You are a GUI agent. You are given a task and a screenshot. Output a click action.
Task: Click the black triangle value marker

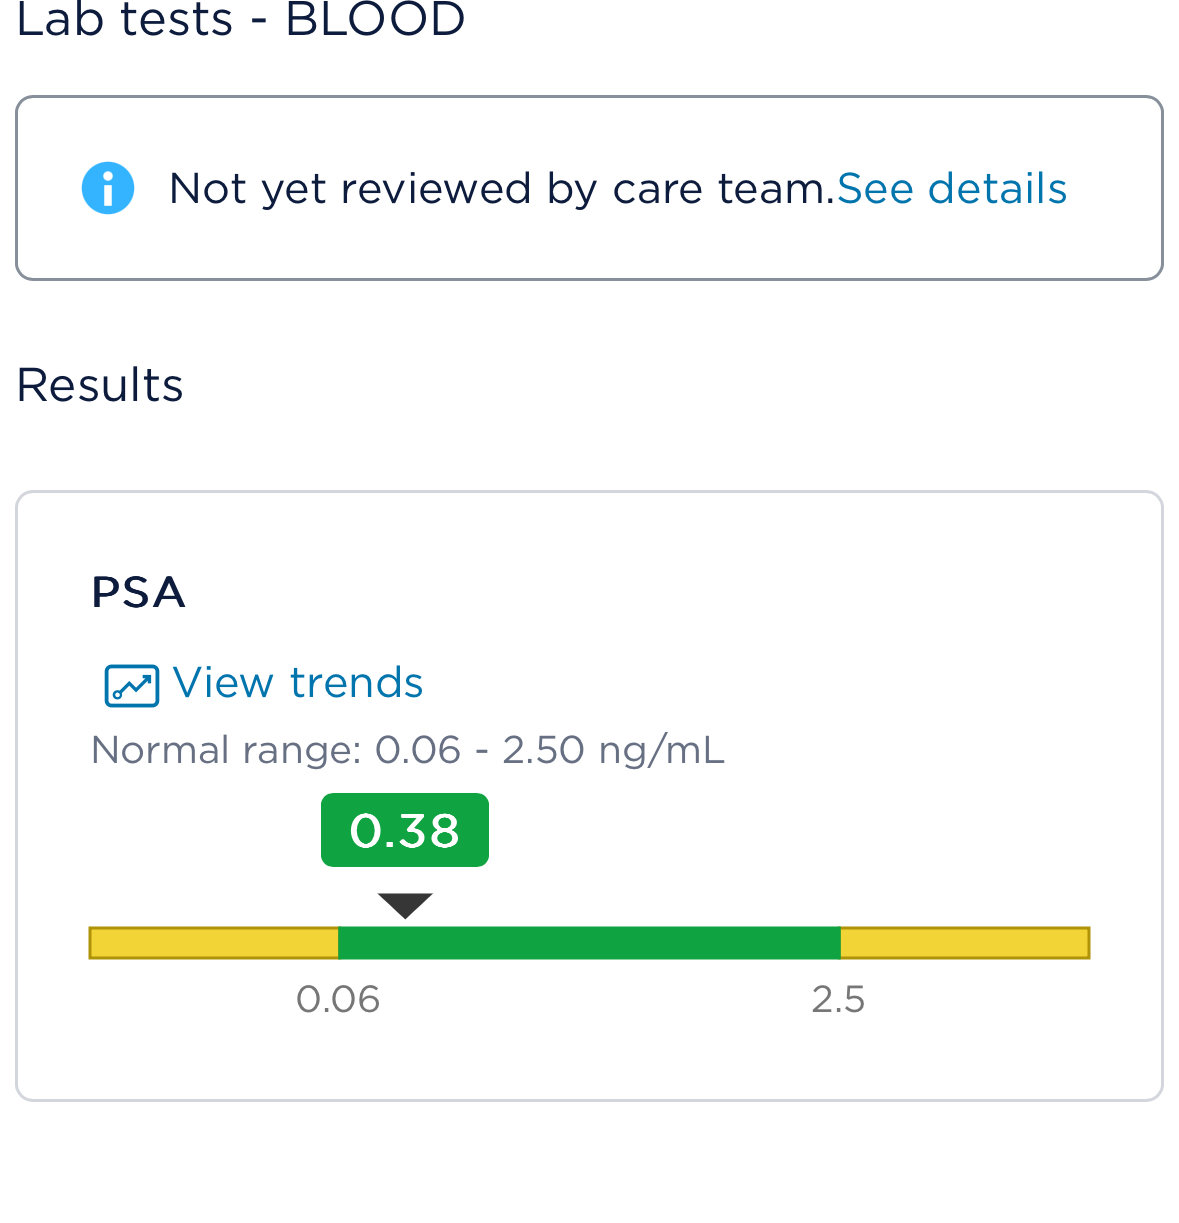tap(405, 906)
